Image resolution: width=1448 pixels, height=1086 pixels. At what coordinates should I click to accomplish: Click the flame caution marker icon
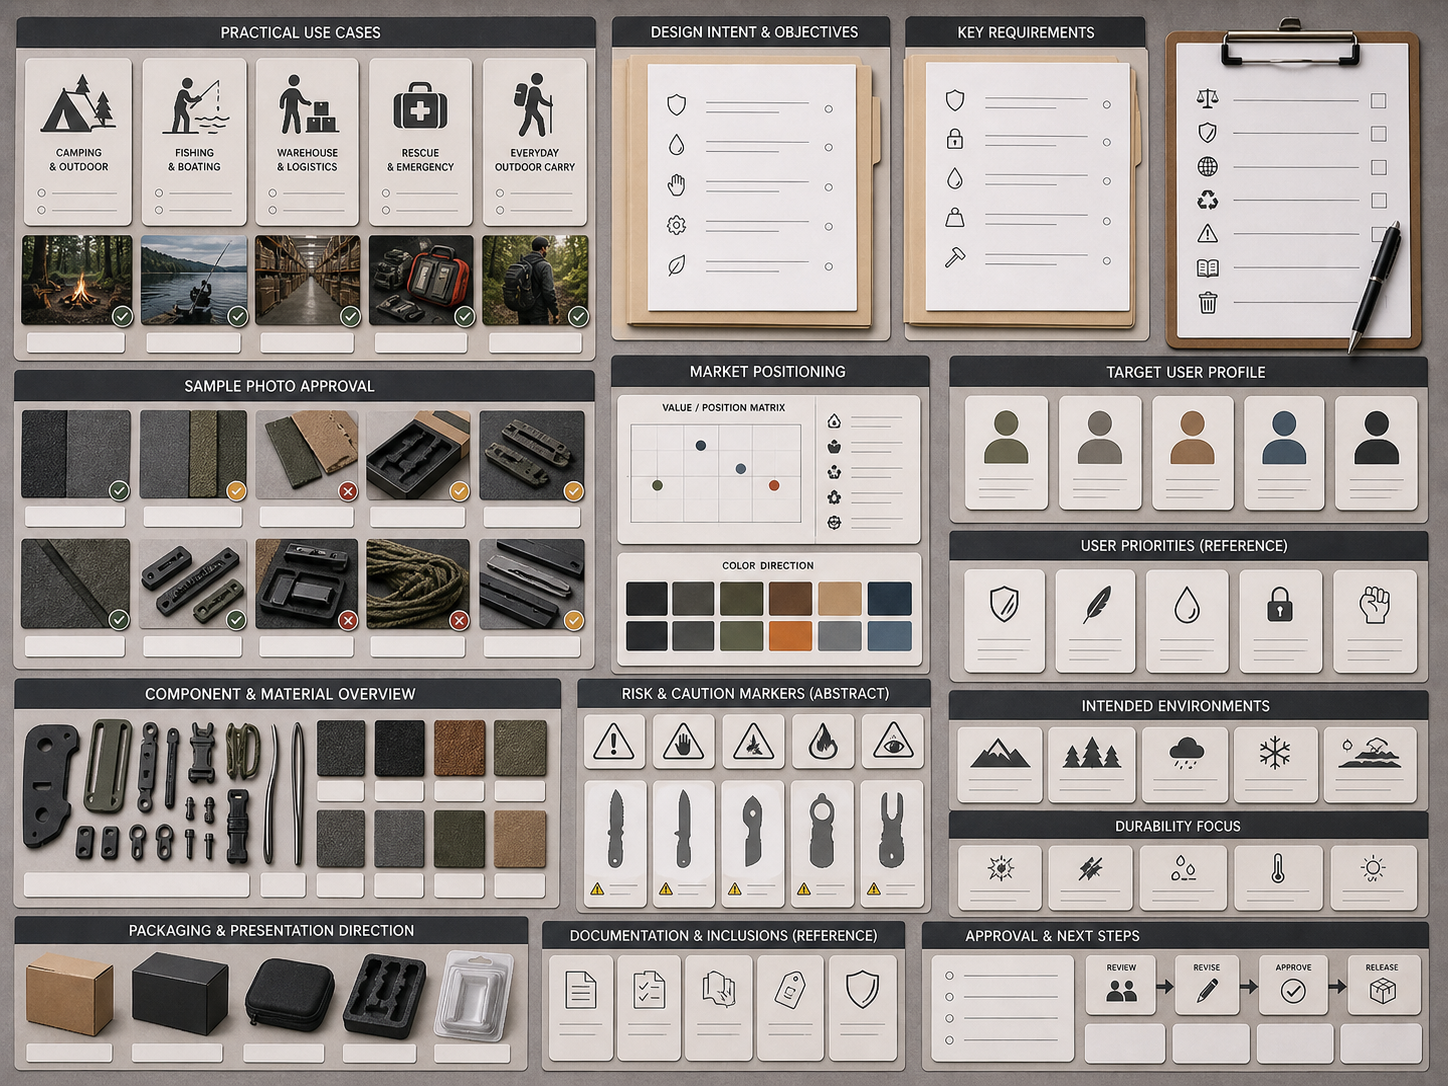[x=822, y=742]
